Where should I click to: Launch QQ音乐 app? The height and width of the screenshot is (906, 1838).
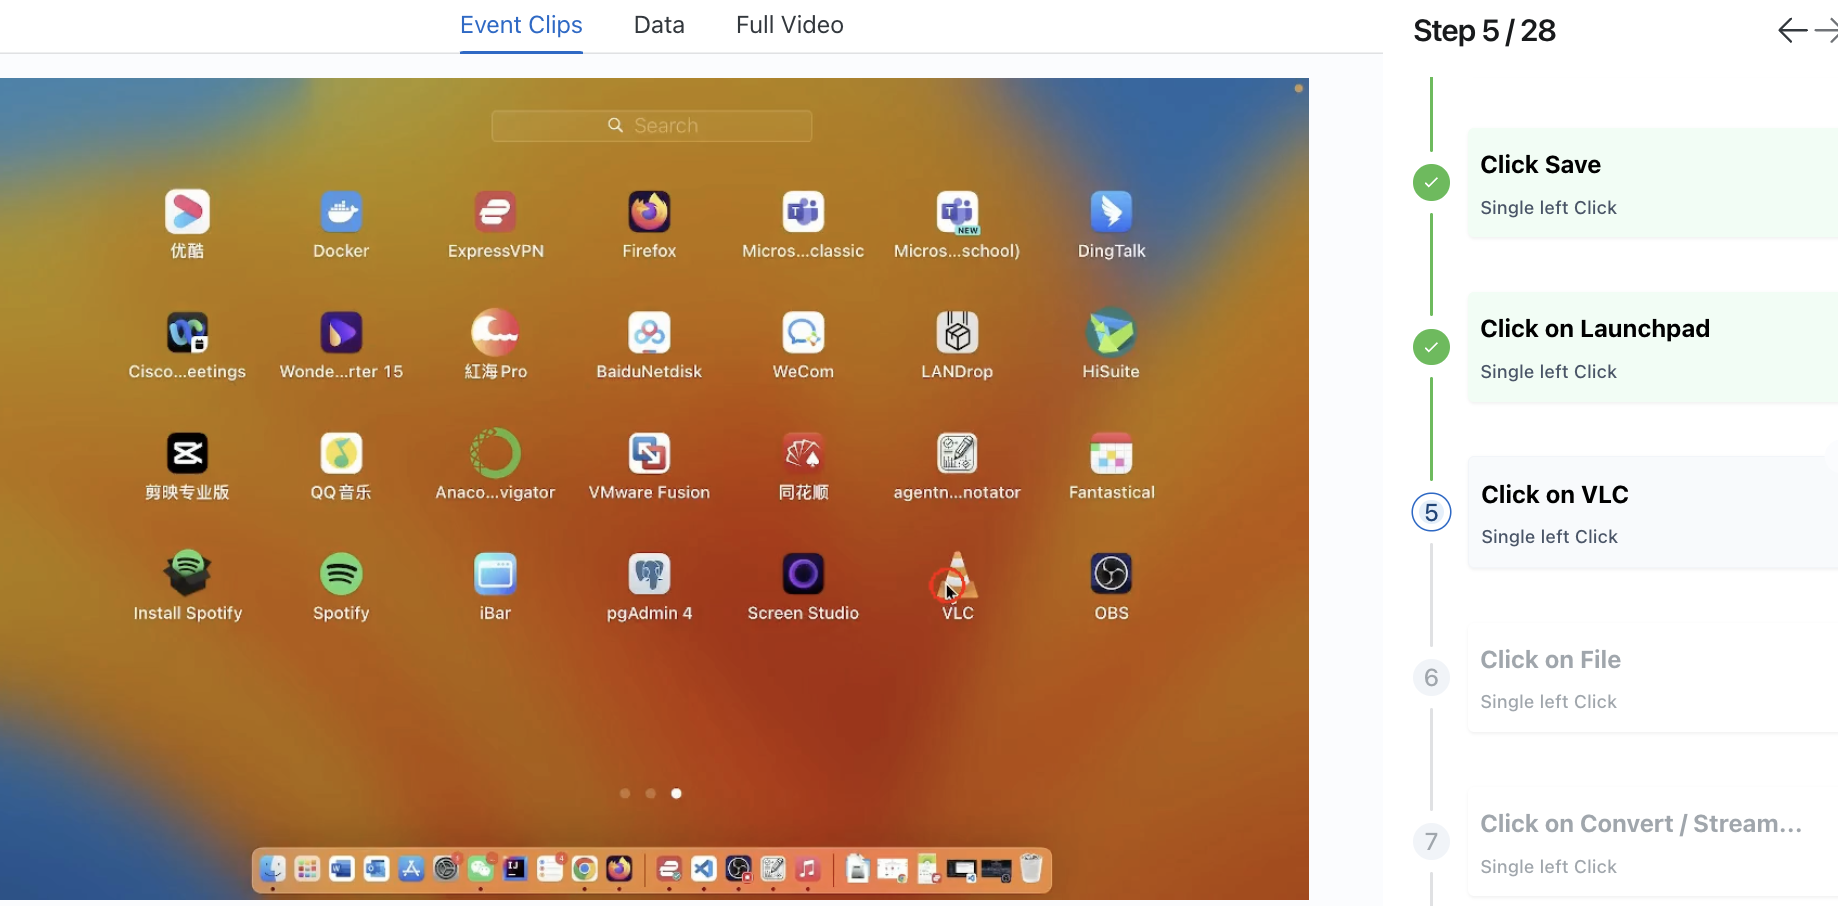pyautogui.click(x=341, y=453)
